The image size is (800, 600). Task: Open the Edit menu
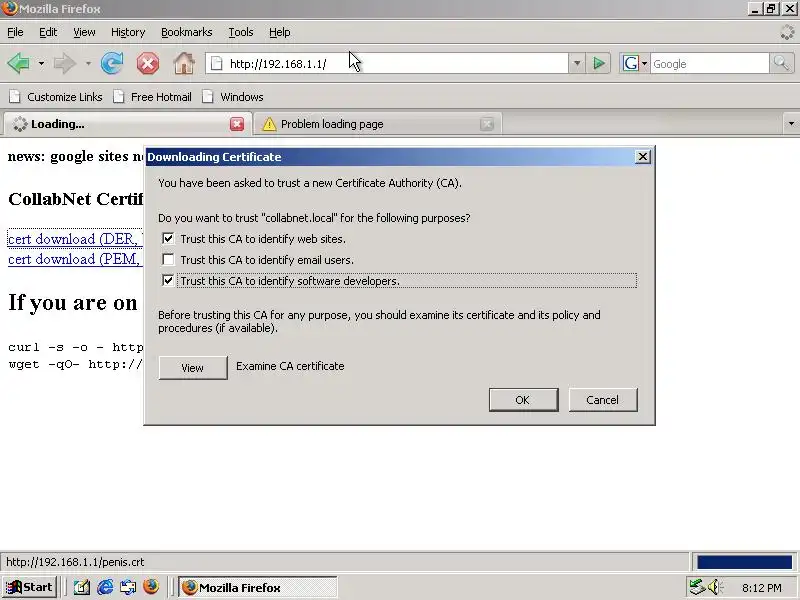point(48,32)
